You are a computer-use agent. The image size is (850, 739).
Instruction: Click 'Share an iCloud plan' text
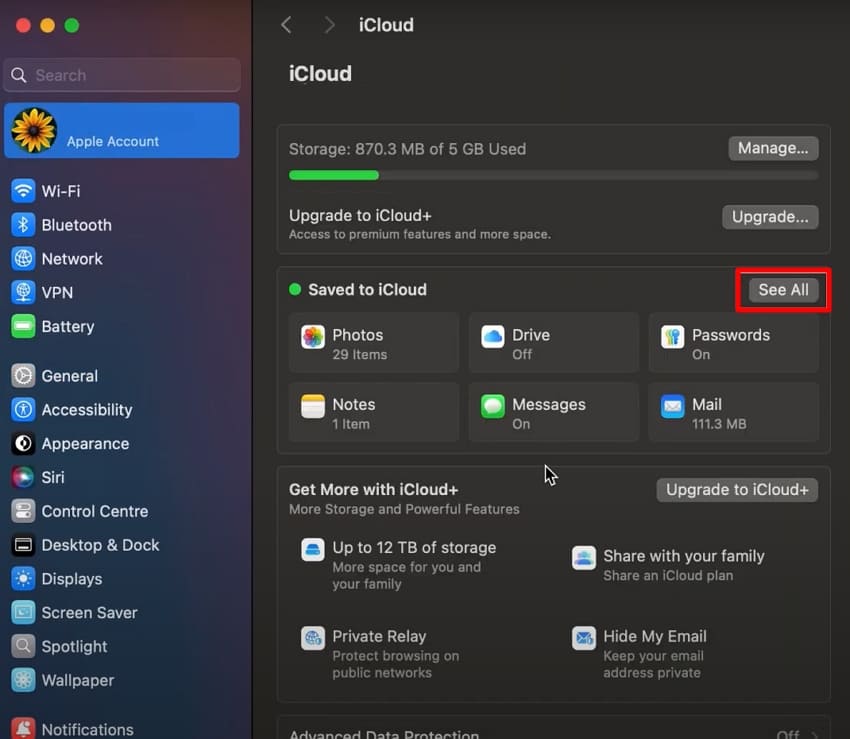coord(668,575)
